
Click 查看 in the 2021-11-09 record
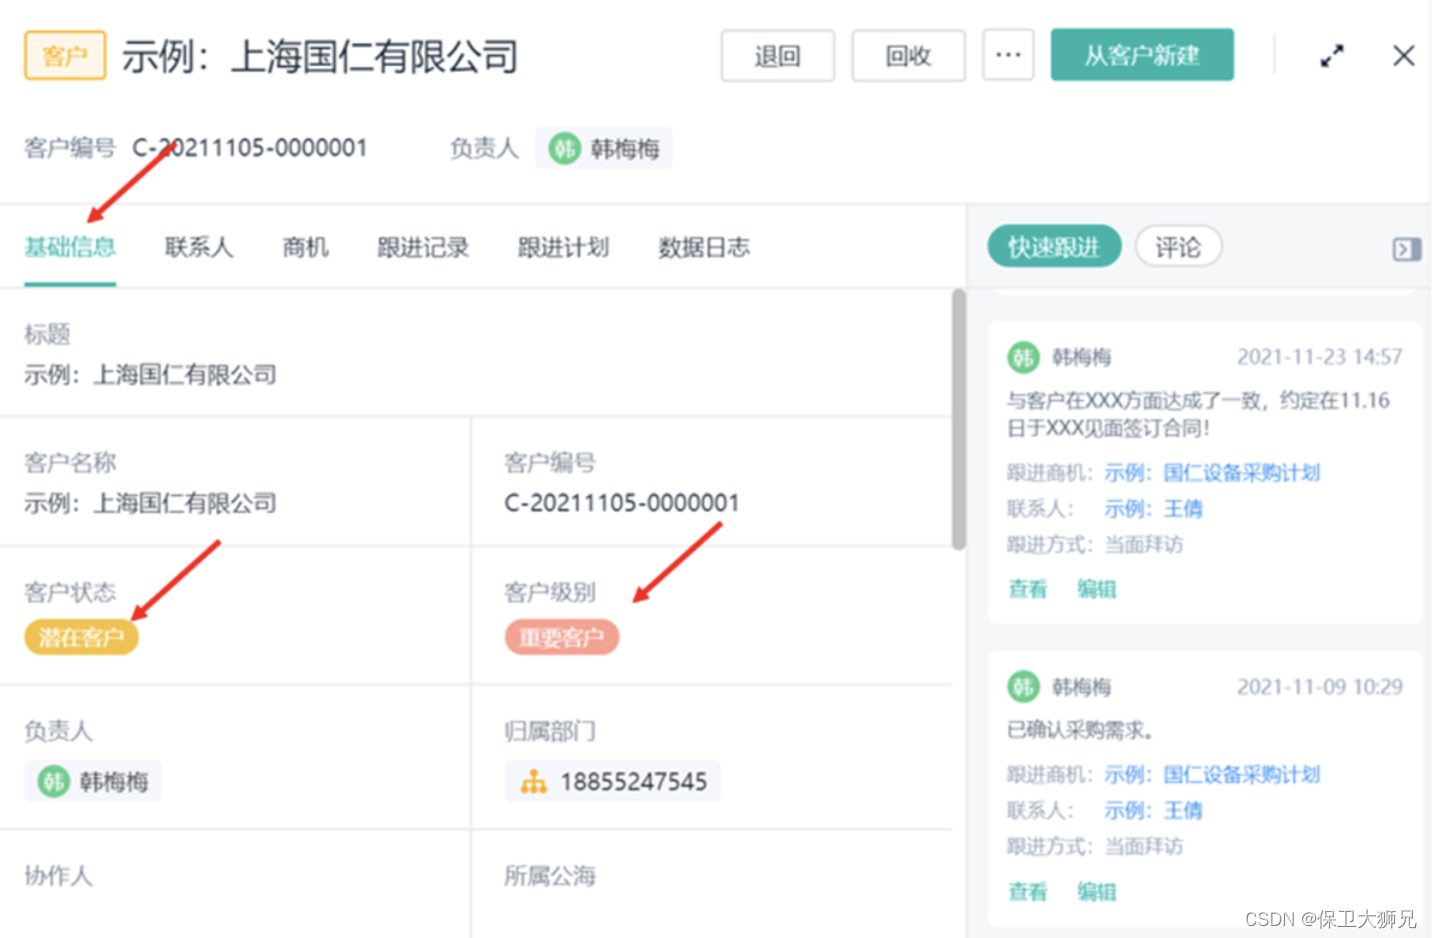pos(1028,892)
